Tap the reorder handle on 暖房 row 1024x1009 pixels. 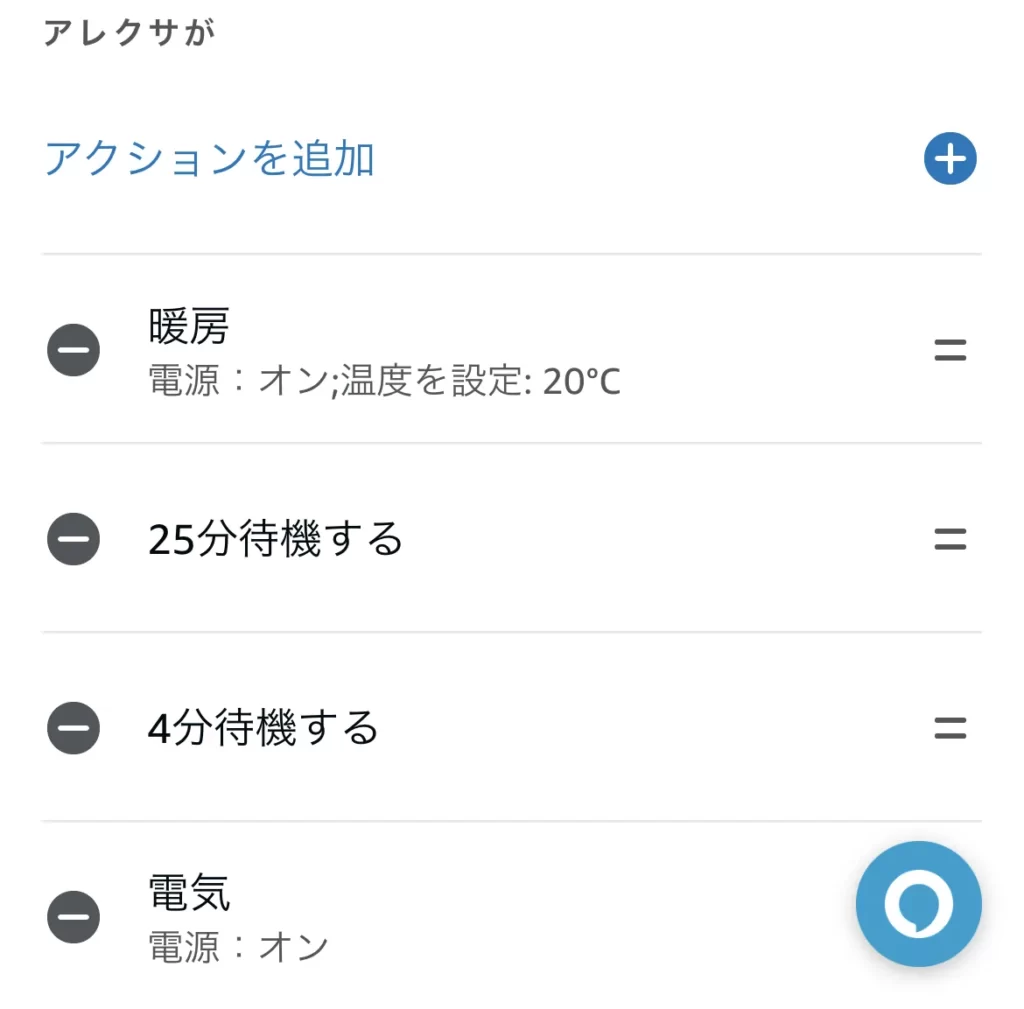(950, 351)
